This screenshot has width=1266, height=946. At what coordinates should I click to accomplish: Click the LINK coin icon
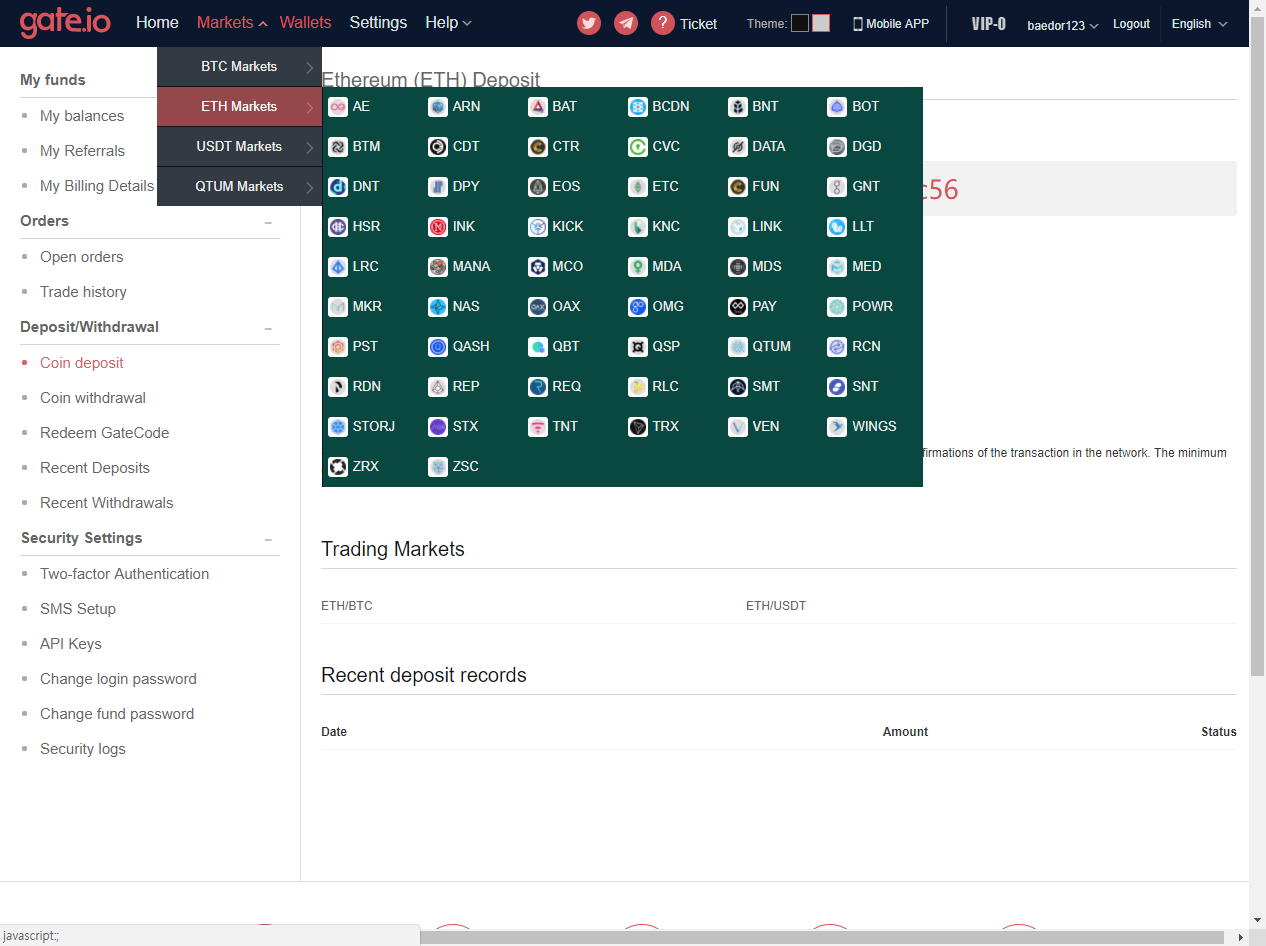(x=738, y=227)
